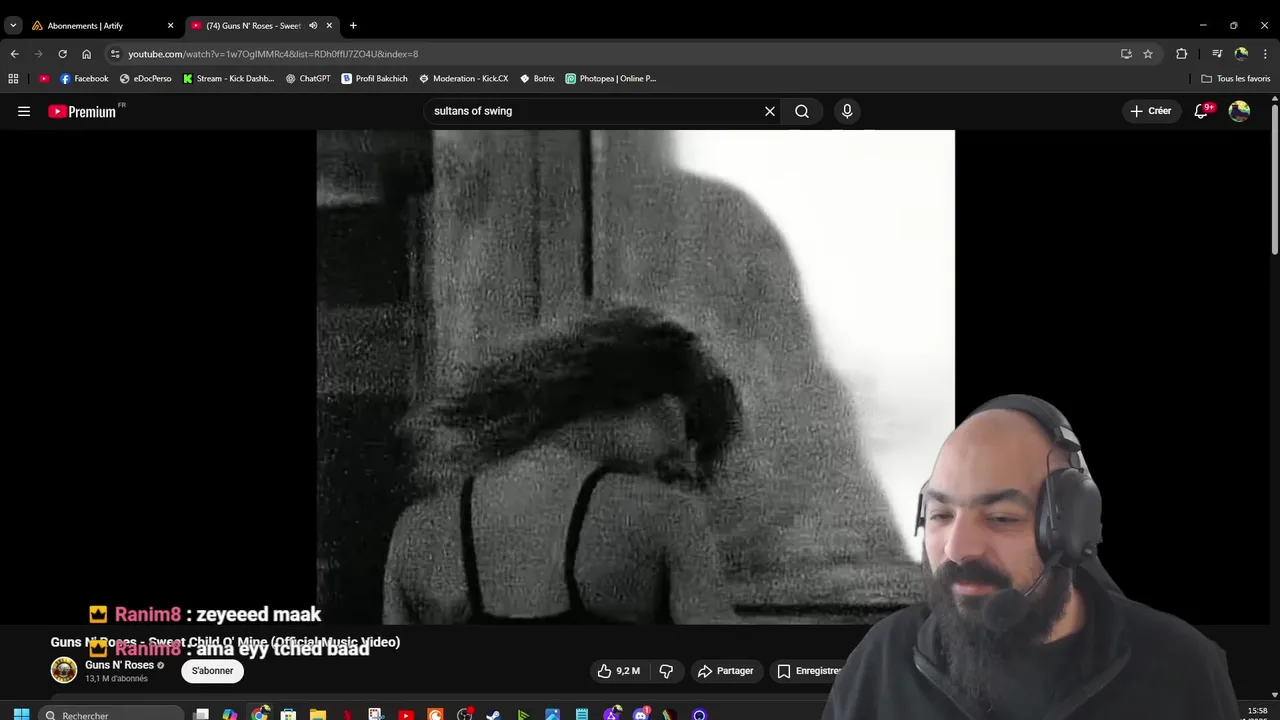The image size is (1280, 720).
Task: Focus the youtube.com address bar
Action: click(x=610, y=54)
